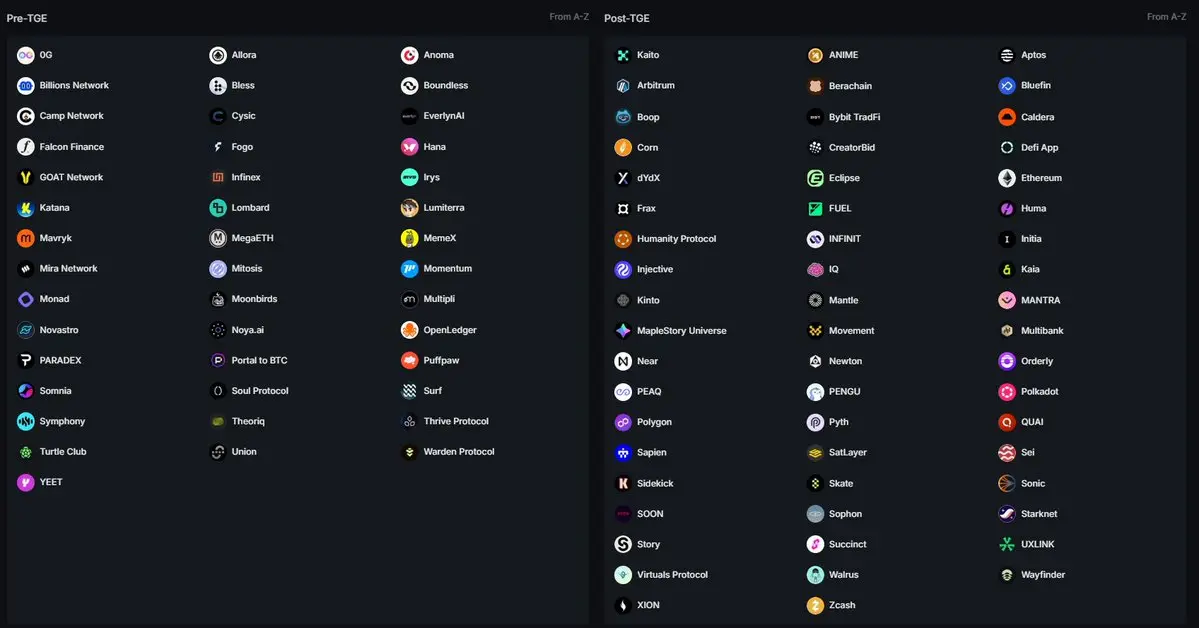Image resolution: width=1199 pixels, height=628 pixels.
Task: Click the Kaito logo icon
Action: [x=623, y=55]
